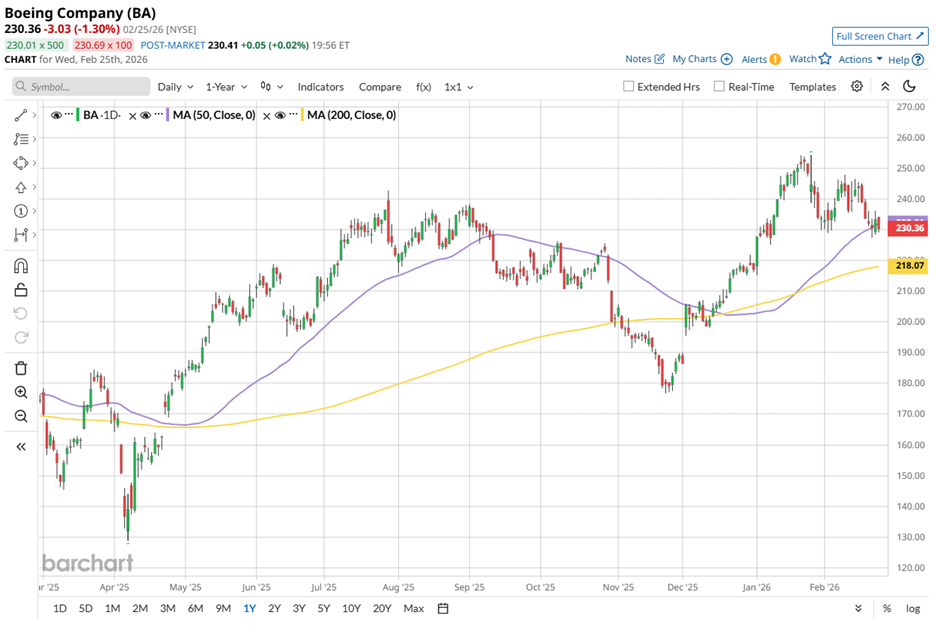Zoom in using the magnifier plus icon
Viewport: 937px width, 636px height.
pos(21,392)
